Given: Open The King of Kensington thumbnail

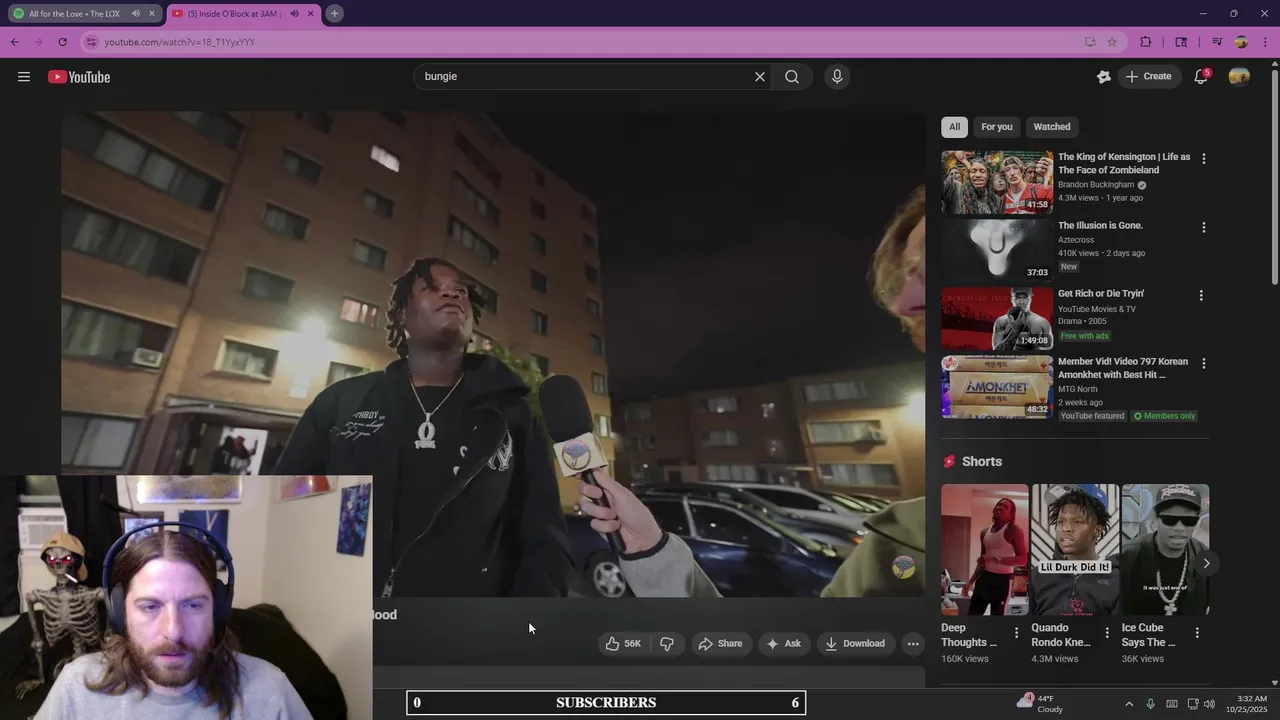Looking at the screenshot, I should point(997,182).
